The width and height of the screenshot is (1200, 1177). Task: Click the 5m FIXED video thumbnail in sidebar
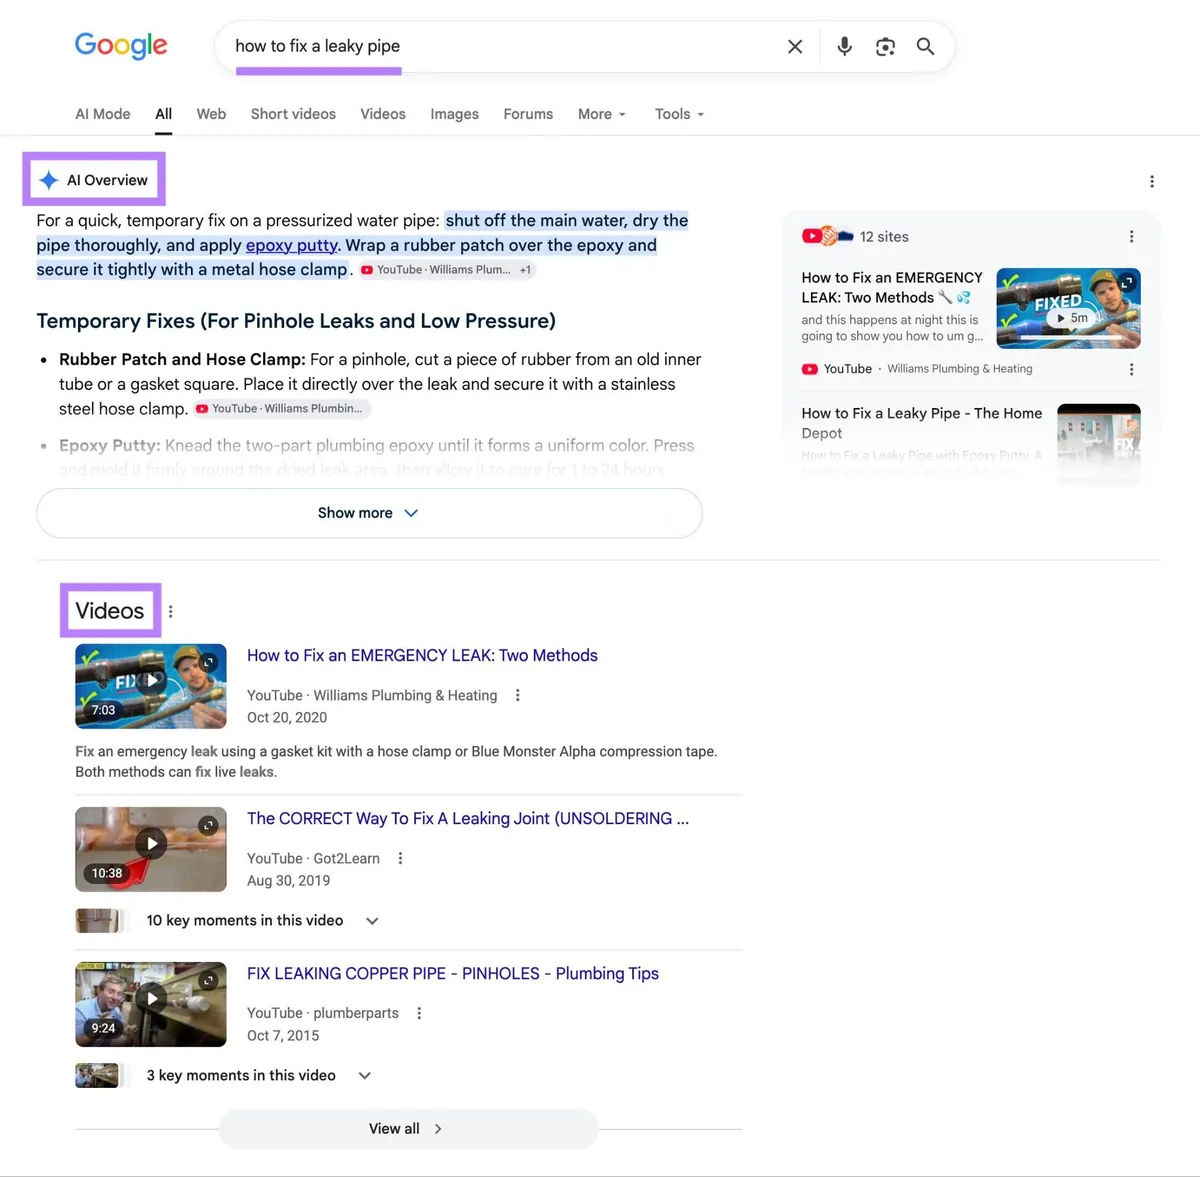pos(1068,308)
